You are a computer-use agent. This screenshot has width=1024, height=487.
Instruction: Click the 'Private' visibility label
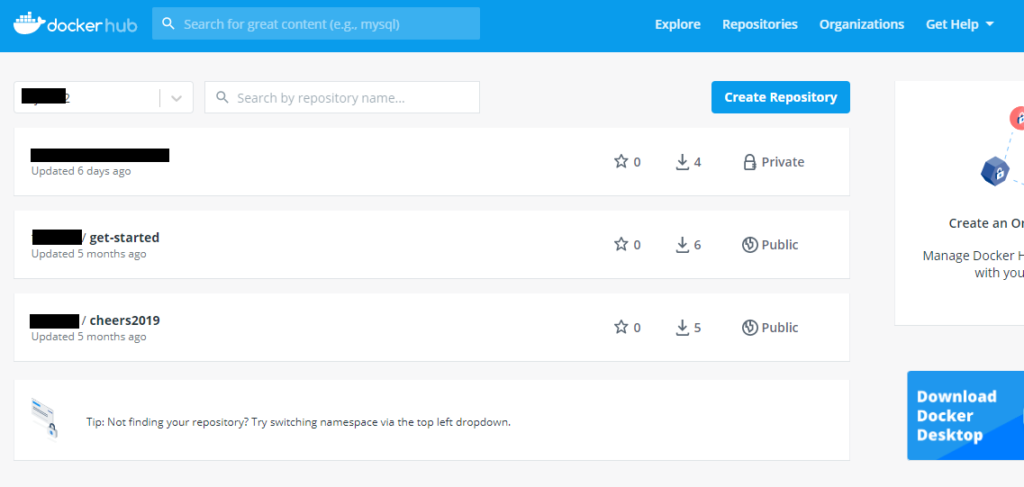coord(783,162)
